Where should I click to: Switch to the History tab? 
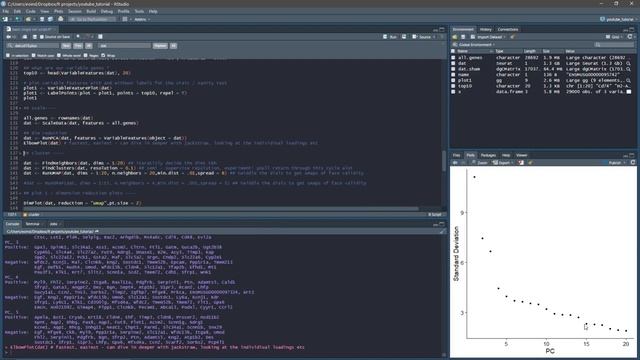pyautogui.click(x=486, y=29)
